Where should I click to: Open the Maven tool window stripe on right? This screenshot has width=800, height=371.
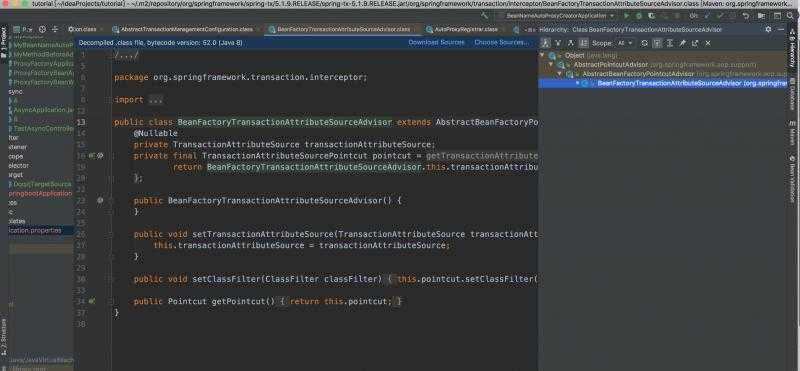tap(793, 133)
